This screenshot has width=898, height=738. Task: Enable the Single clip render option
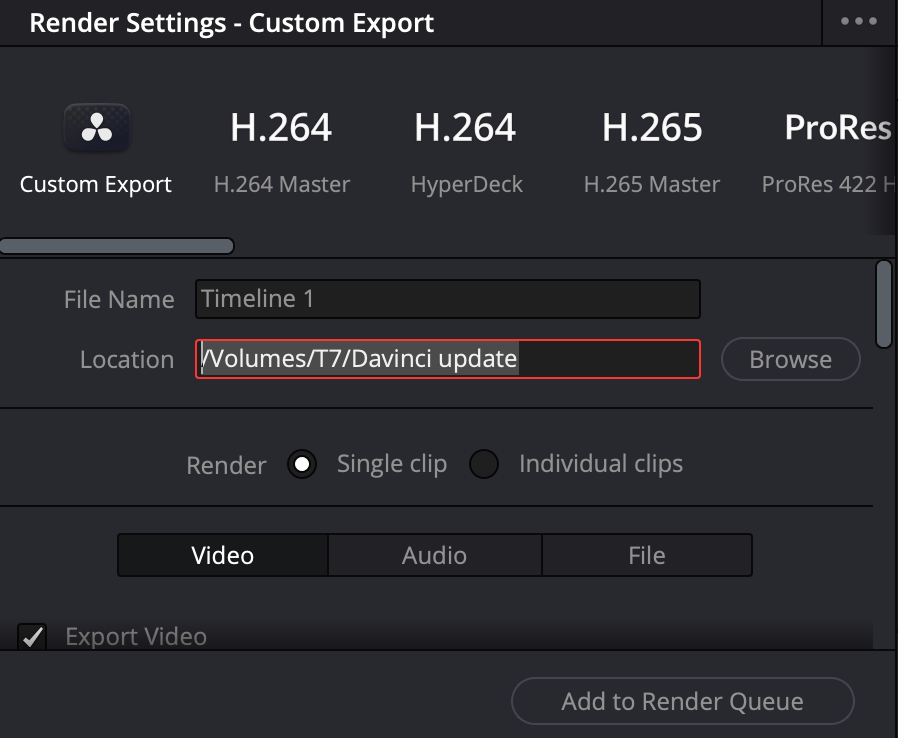tap(302, 465)
